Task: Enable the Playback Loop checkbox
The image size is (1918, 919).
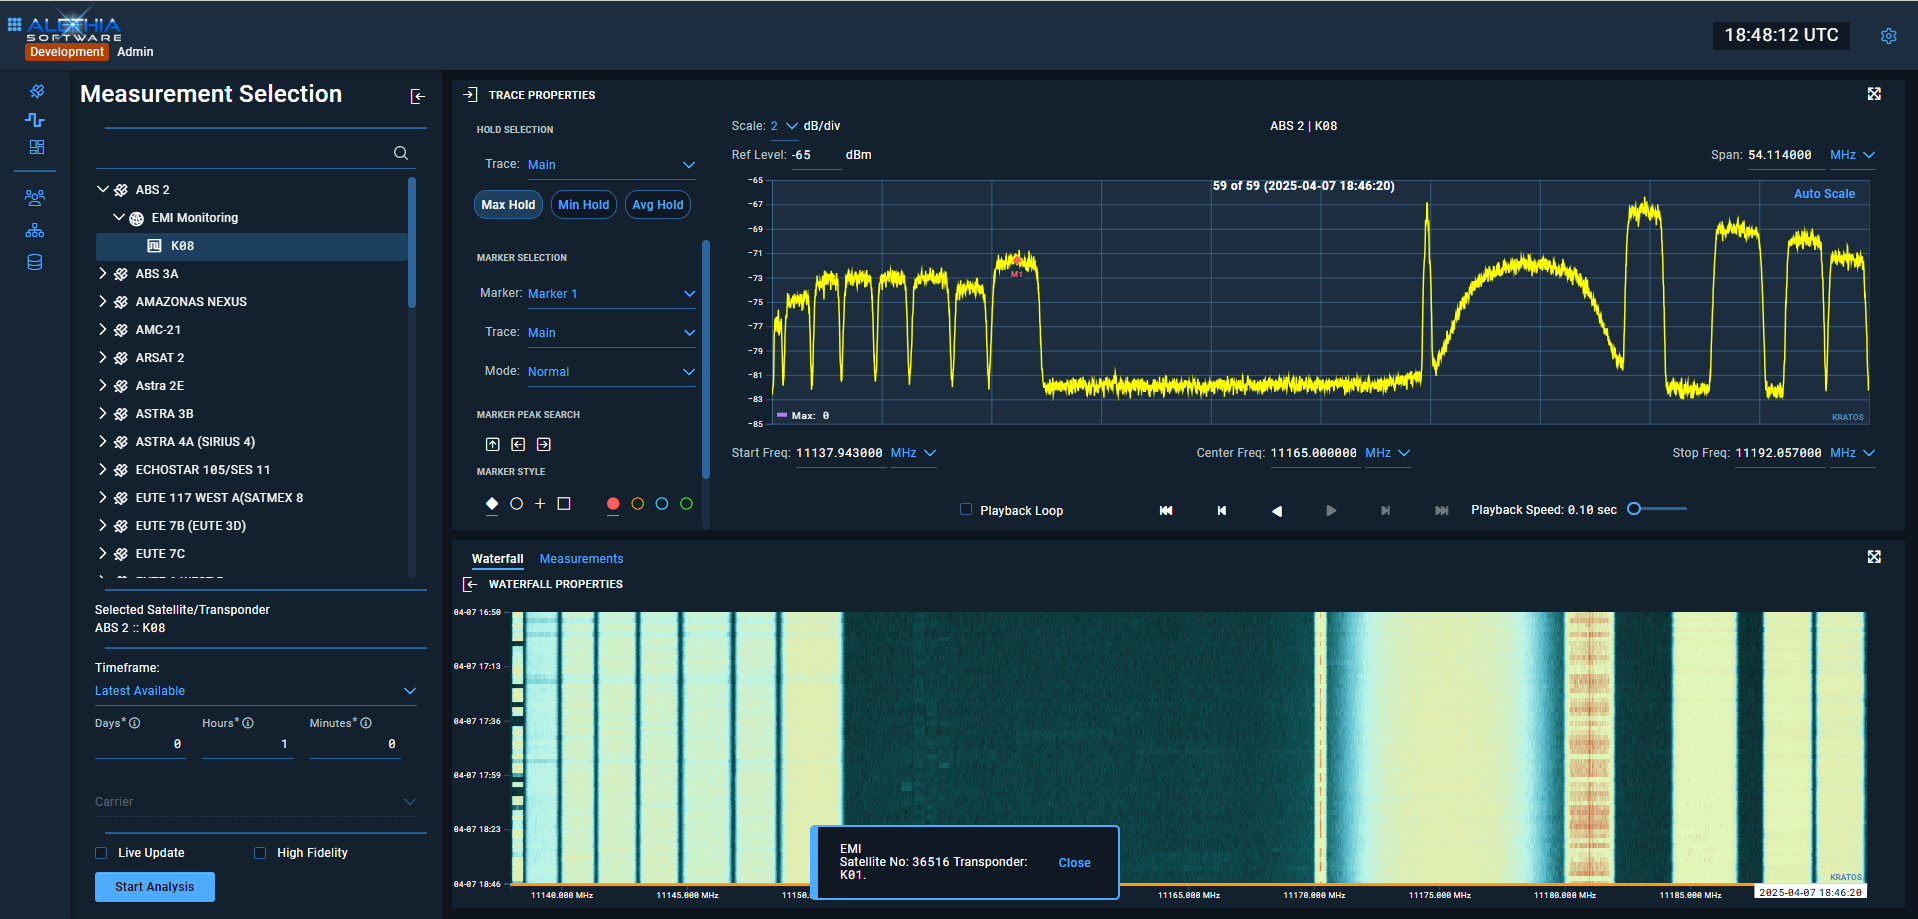Action: click(x=966, y=510)
